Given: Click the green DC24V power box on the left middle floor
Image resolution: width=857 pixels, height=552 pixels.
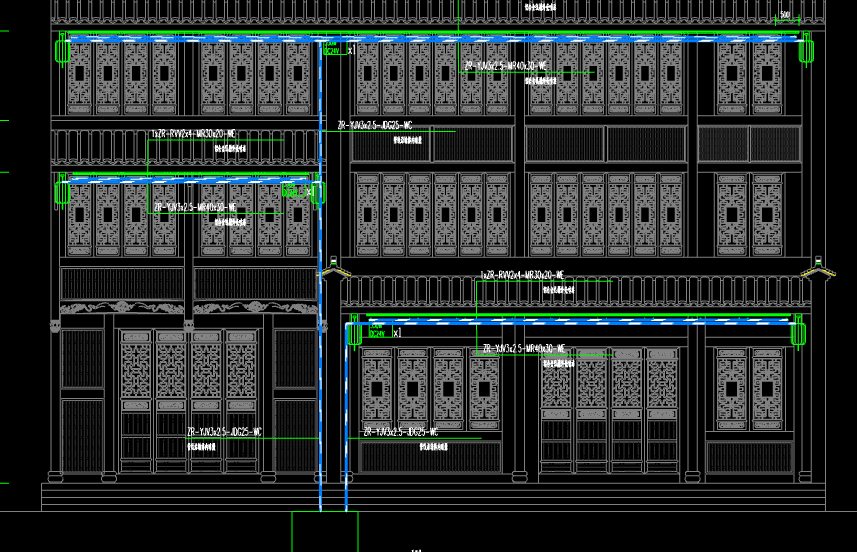Looking at the screenshot, I should (294, 191).
